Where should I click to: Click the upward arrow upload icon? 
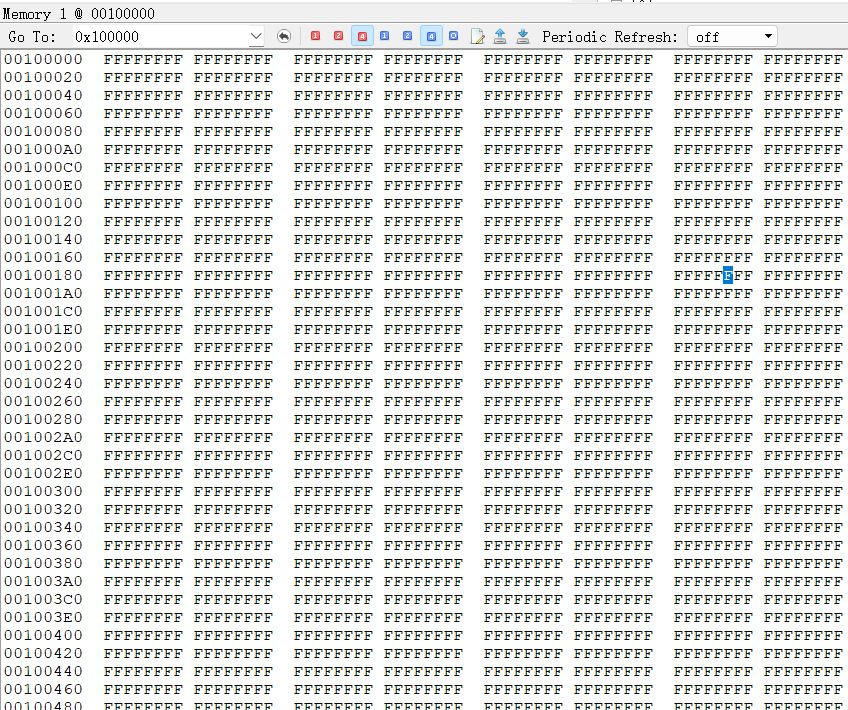pyautogui.click(x=500, y=36)
